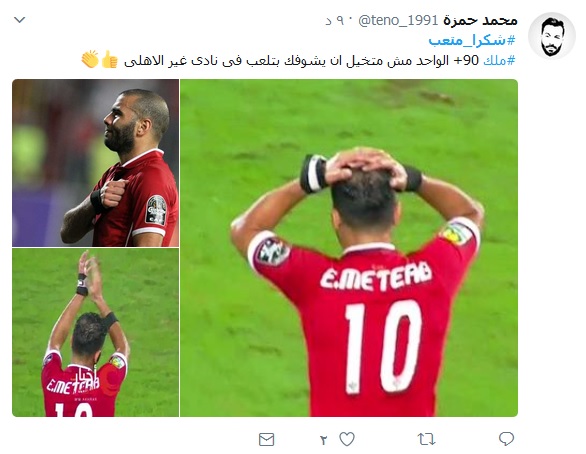
Task: View photo of bearded player touching chest
Action: [x=95, y=163]
